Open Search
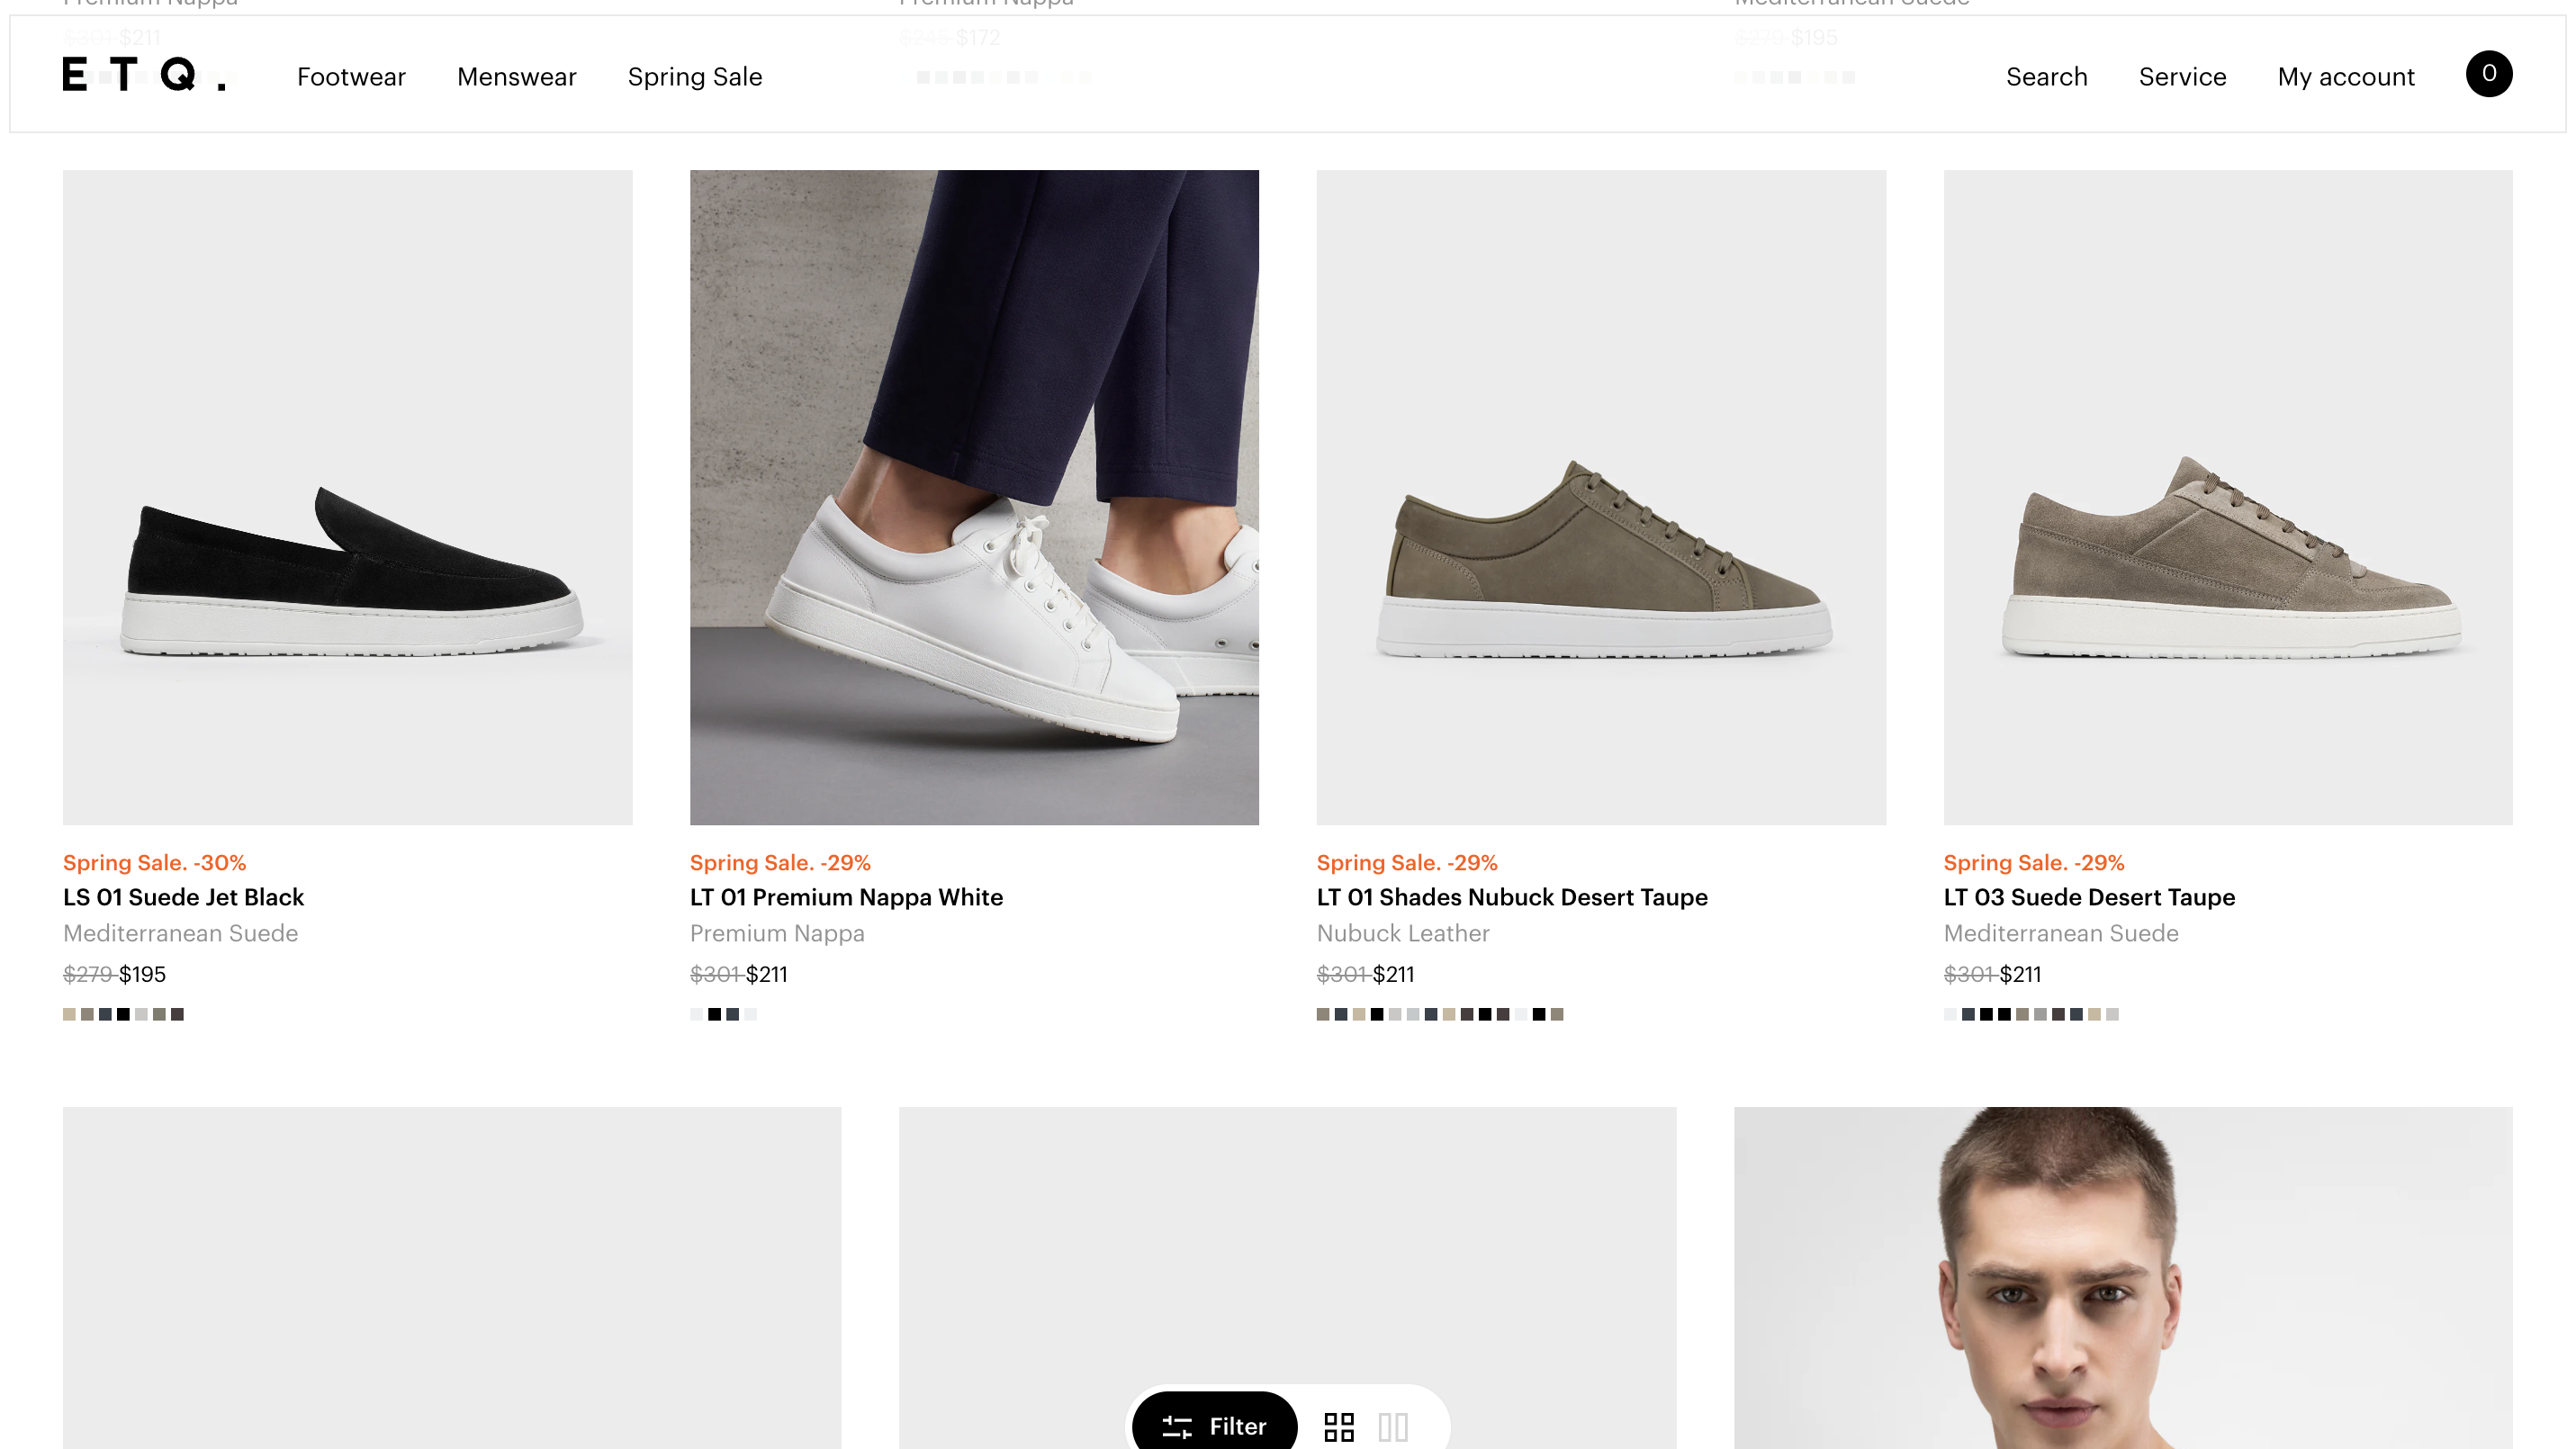 (x=2046, y=77)
